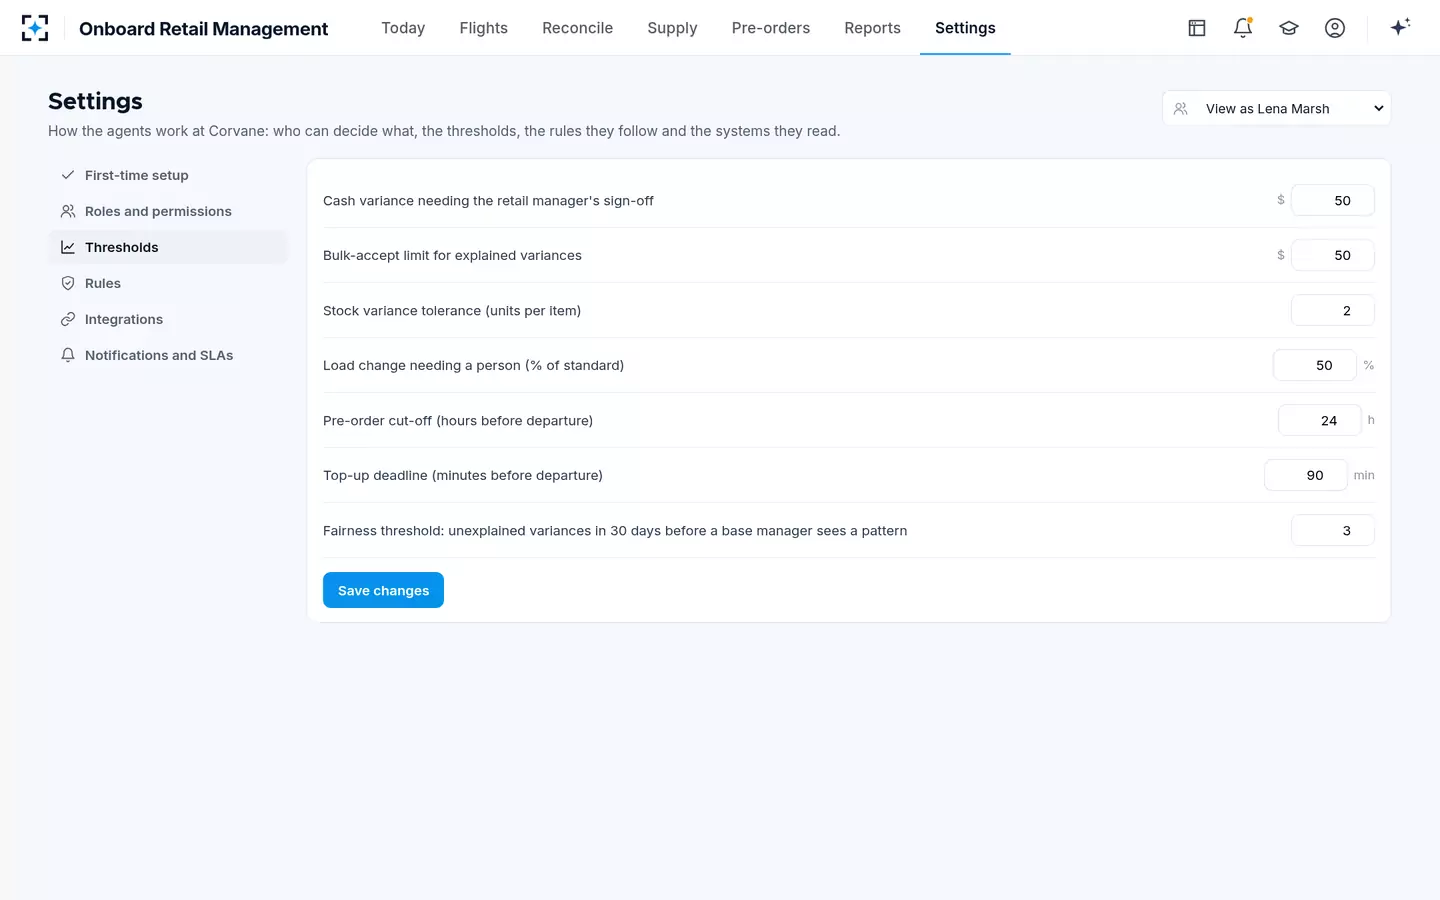Click the Settings page heading
The height and width of the screenshot is (900, 1440).
[95, 101]
